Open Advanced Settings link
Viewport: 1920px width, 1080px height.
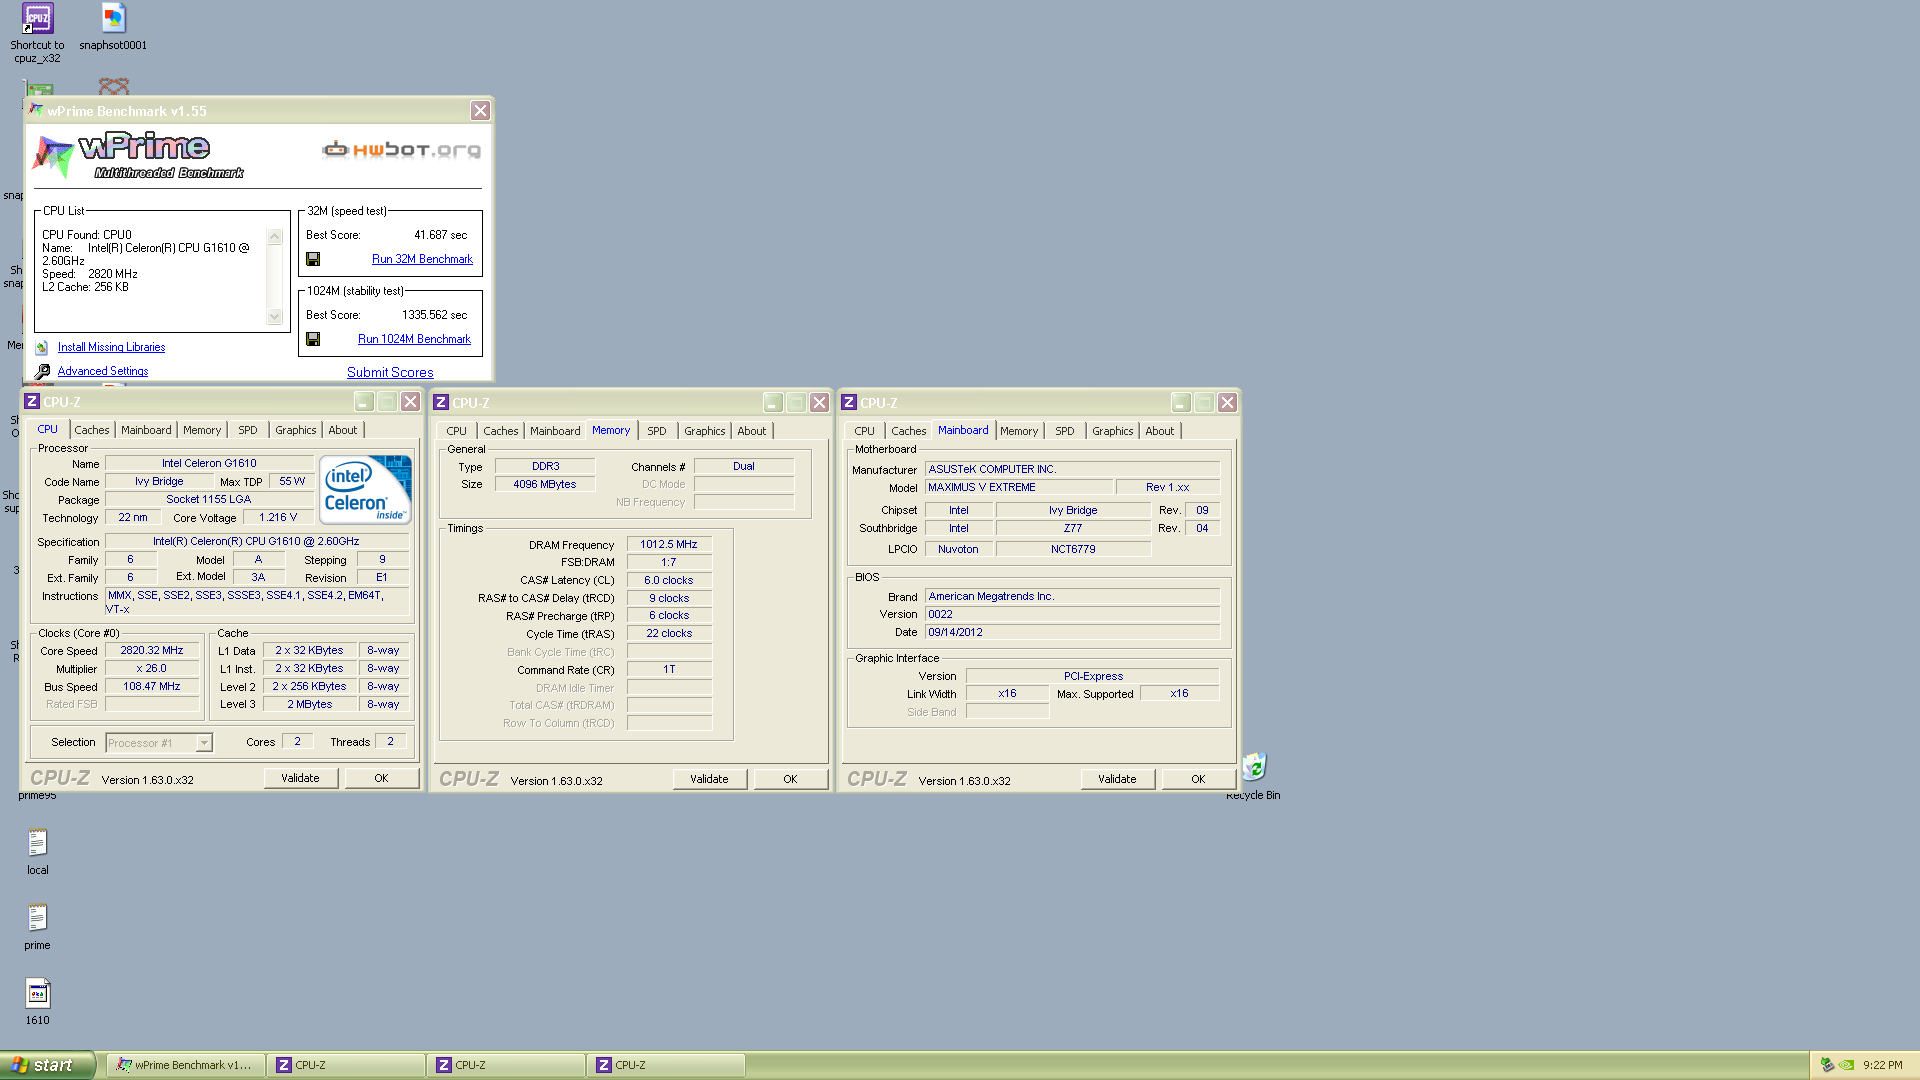[103, 371]
